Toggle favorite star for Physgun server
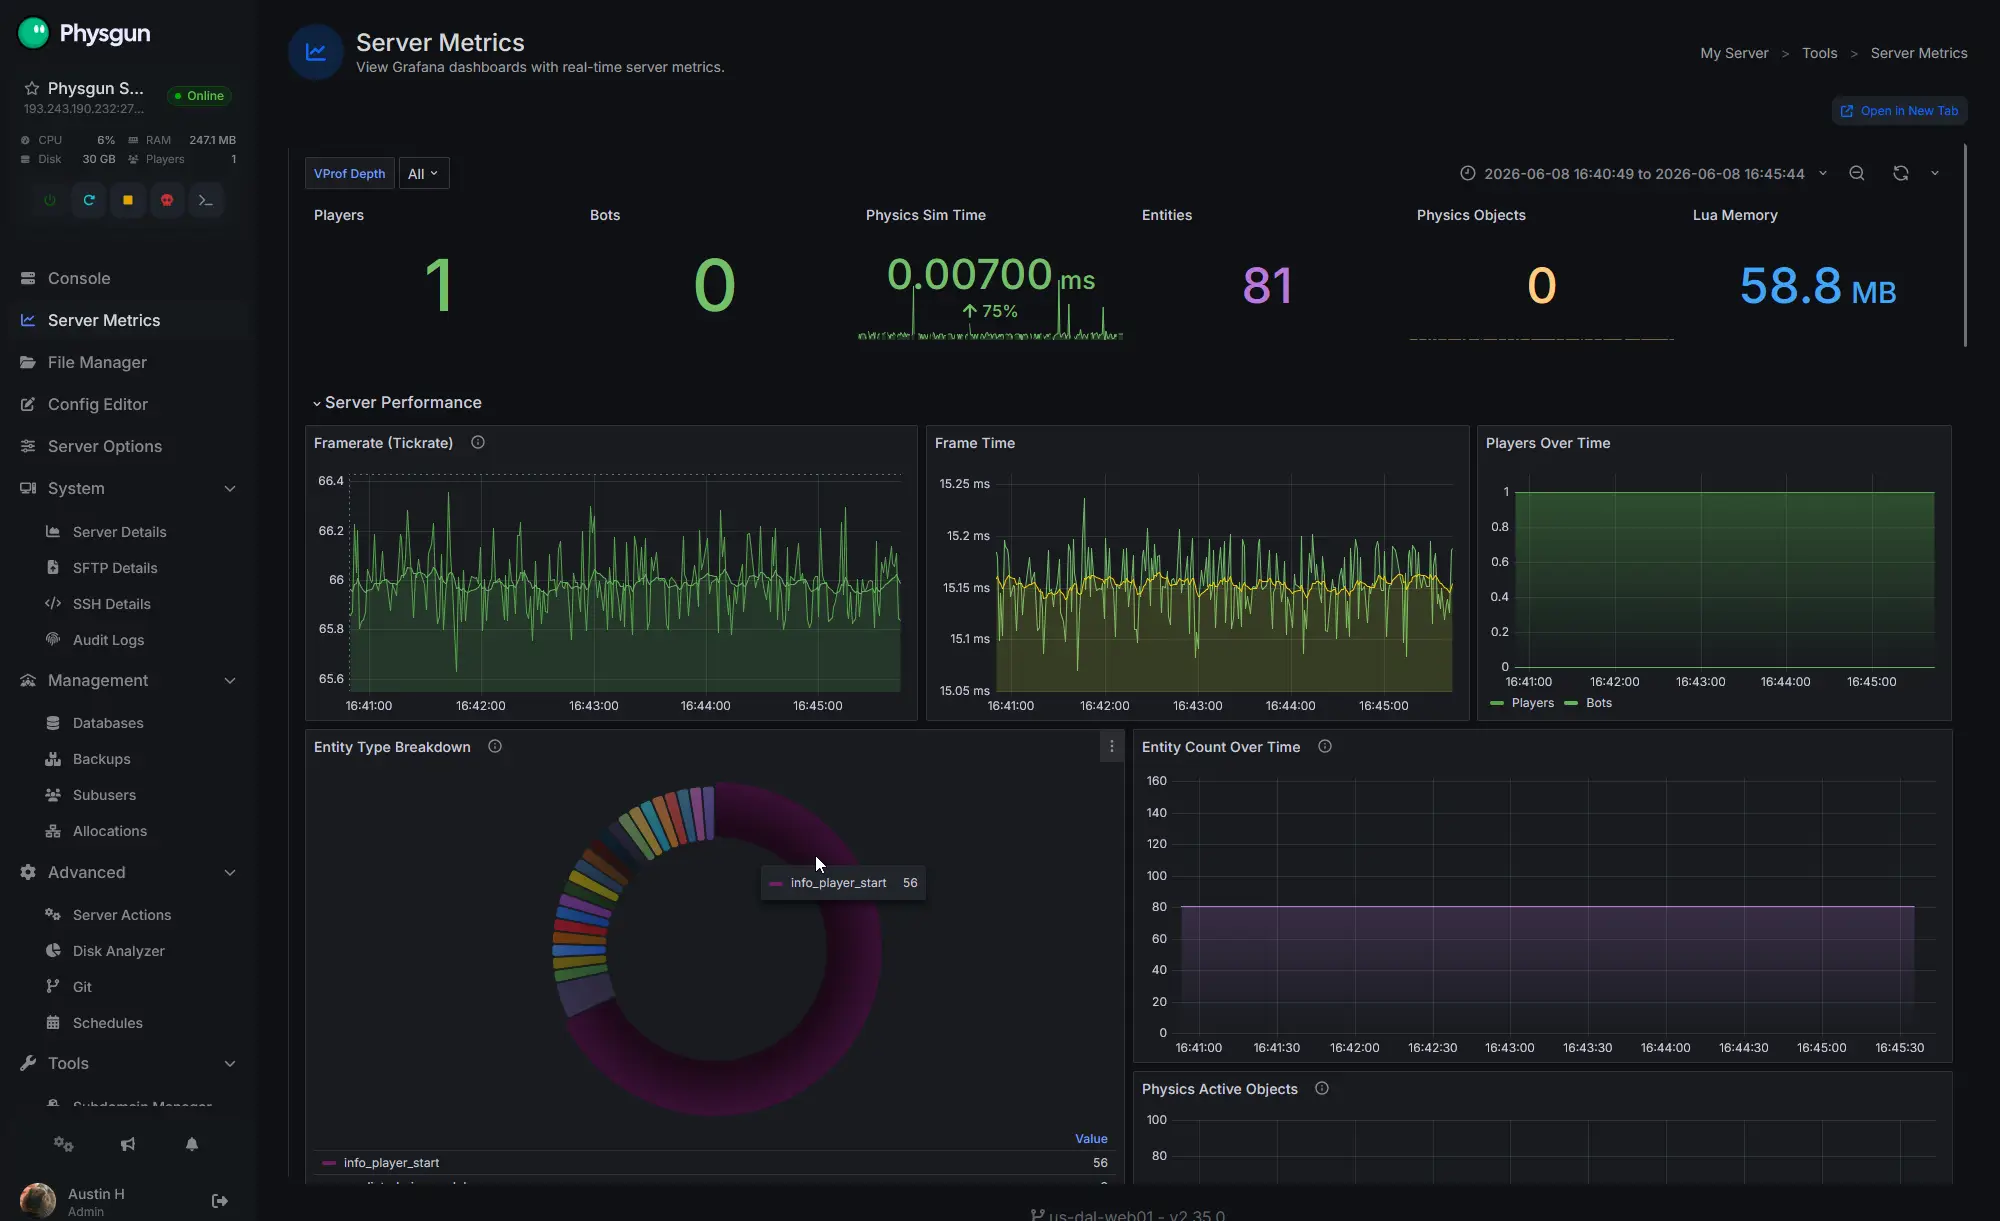This screenshot has width=2000, height=1221. pos(32,88)
